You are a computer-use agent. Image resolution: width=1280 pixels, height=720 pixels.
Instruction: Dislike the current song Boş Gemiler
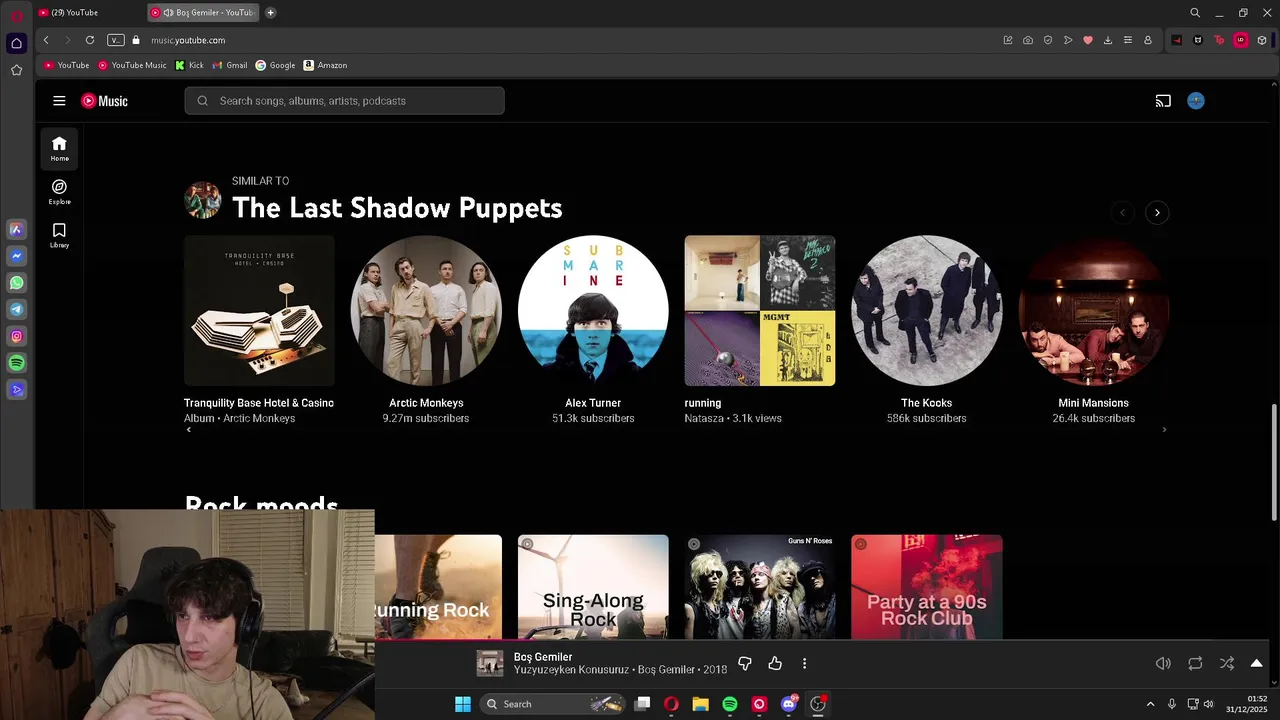coord(744,663)
